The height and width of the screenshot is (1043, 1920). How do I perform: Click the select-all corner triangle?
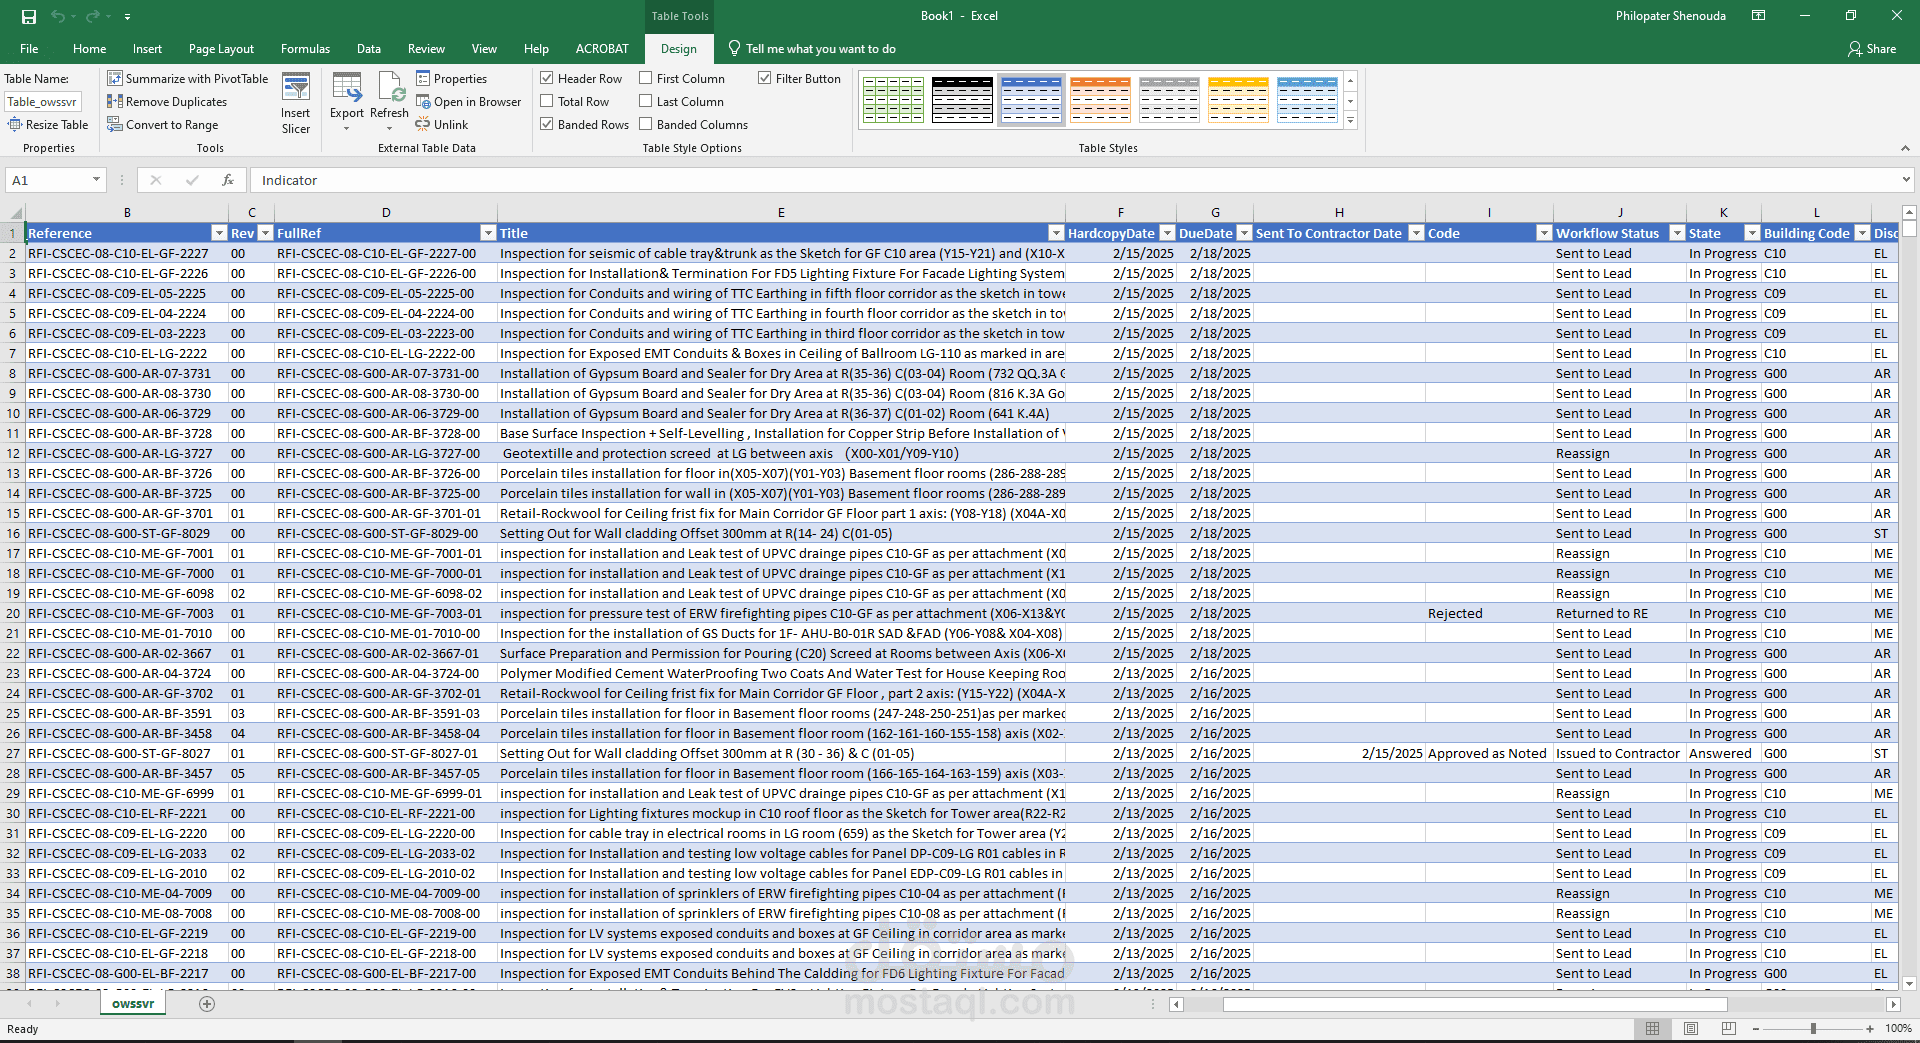tap(16, 212)
